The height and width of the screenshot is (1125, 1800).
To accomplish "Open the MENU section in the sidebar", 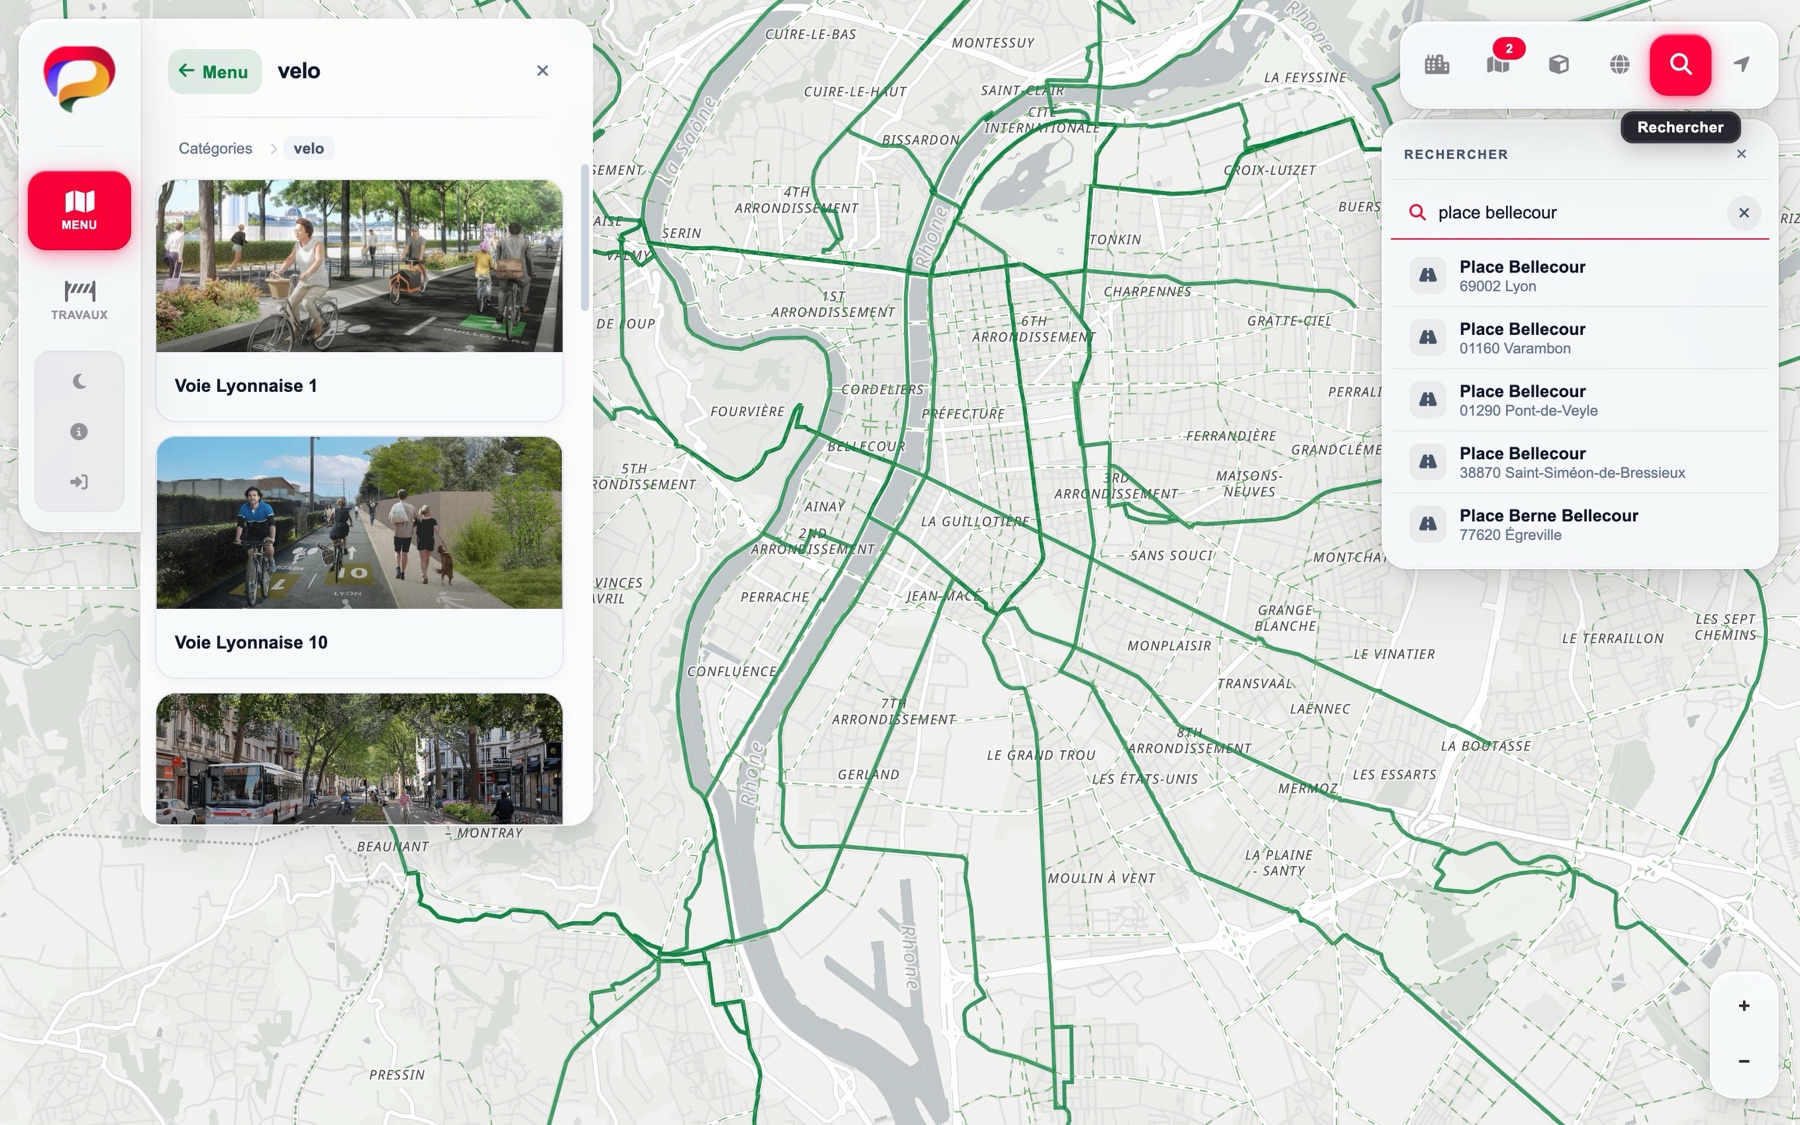I will coord(79,210).
